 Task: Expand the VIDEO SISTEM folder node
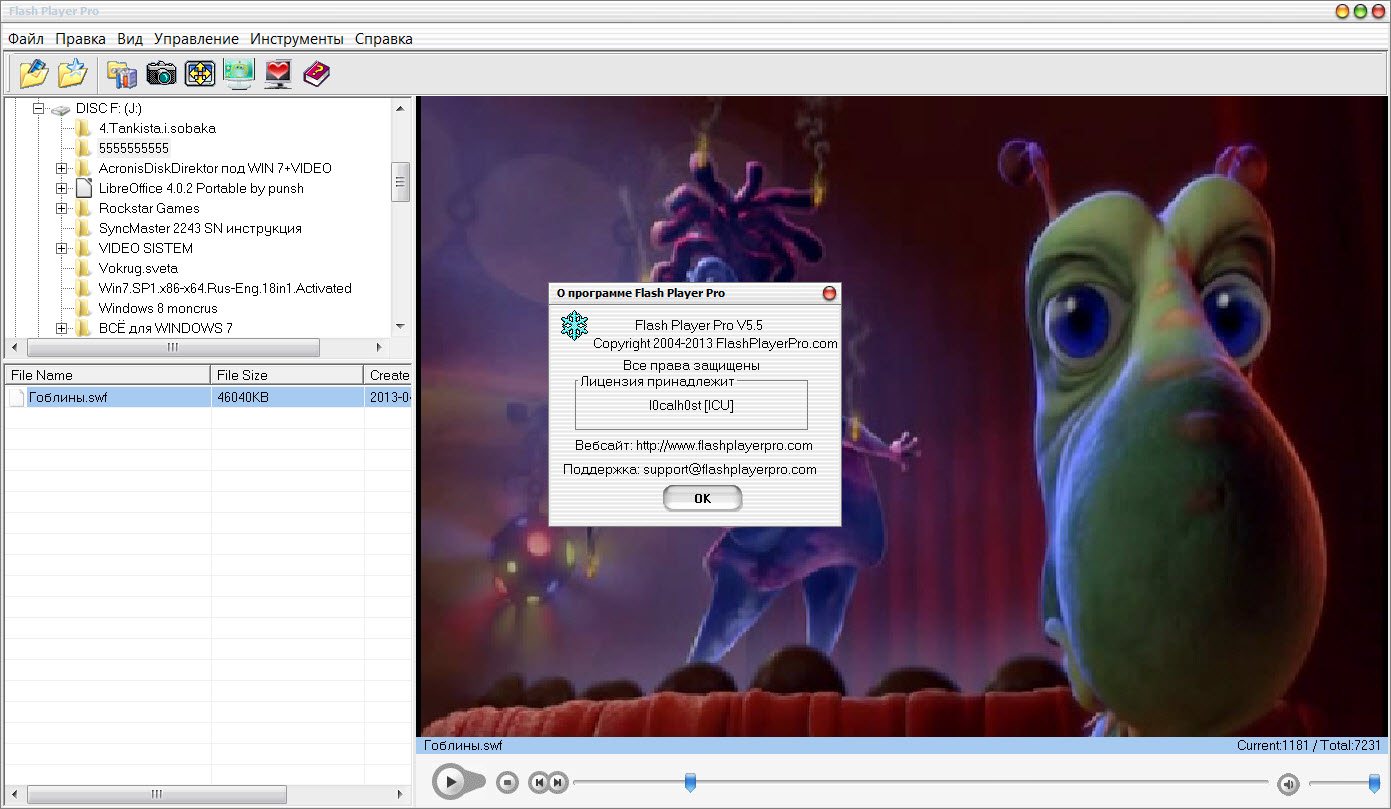point(62,248)
